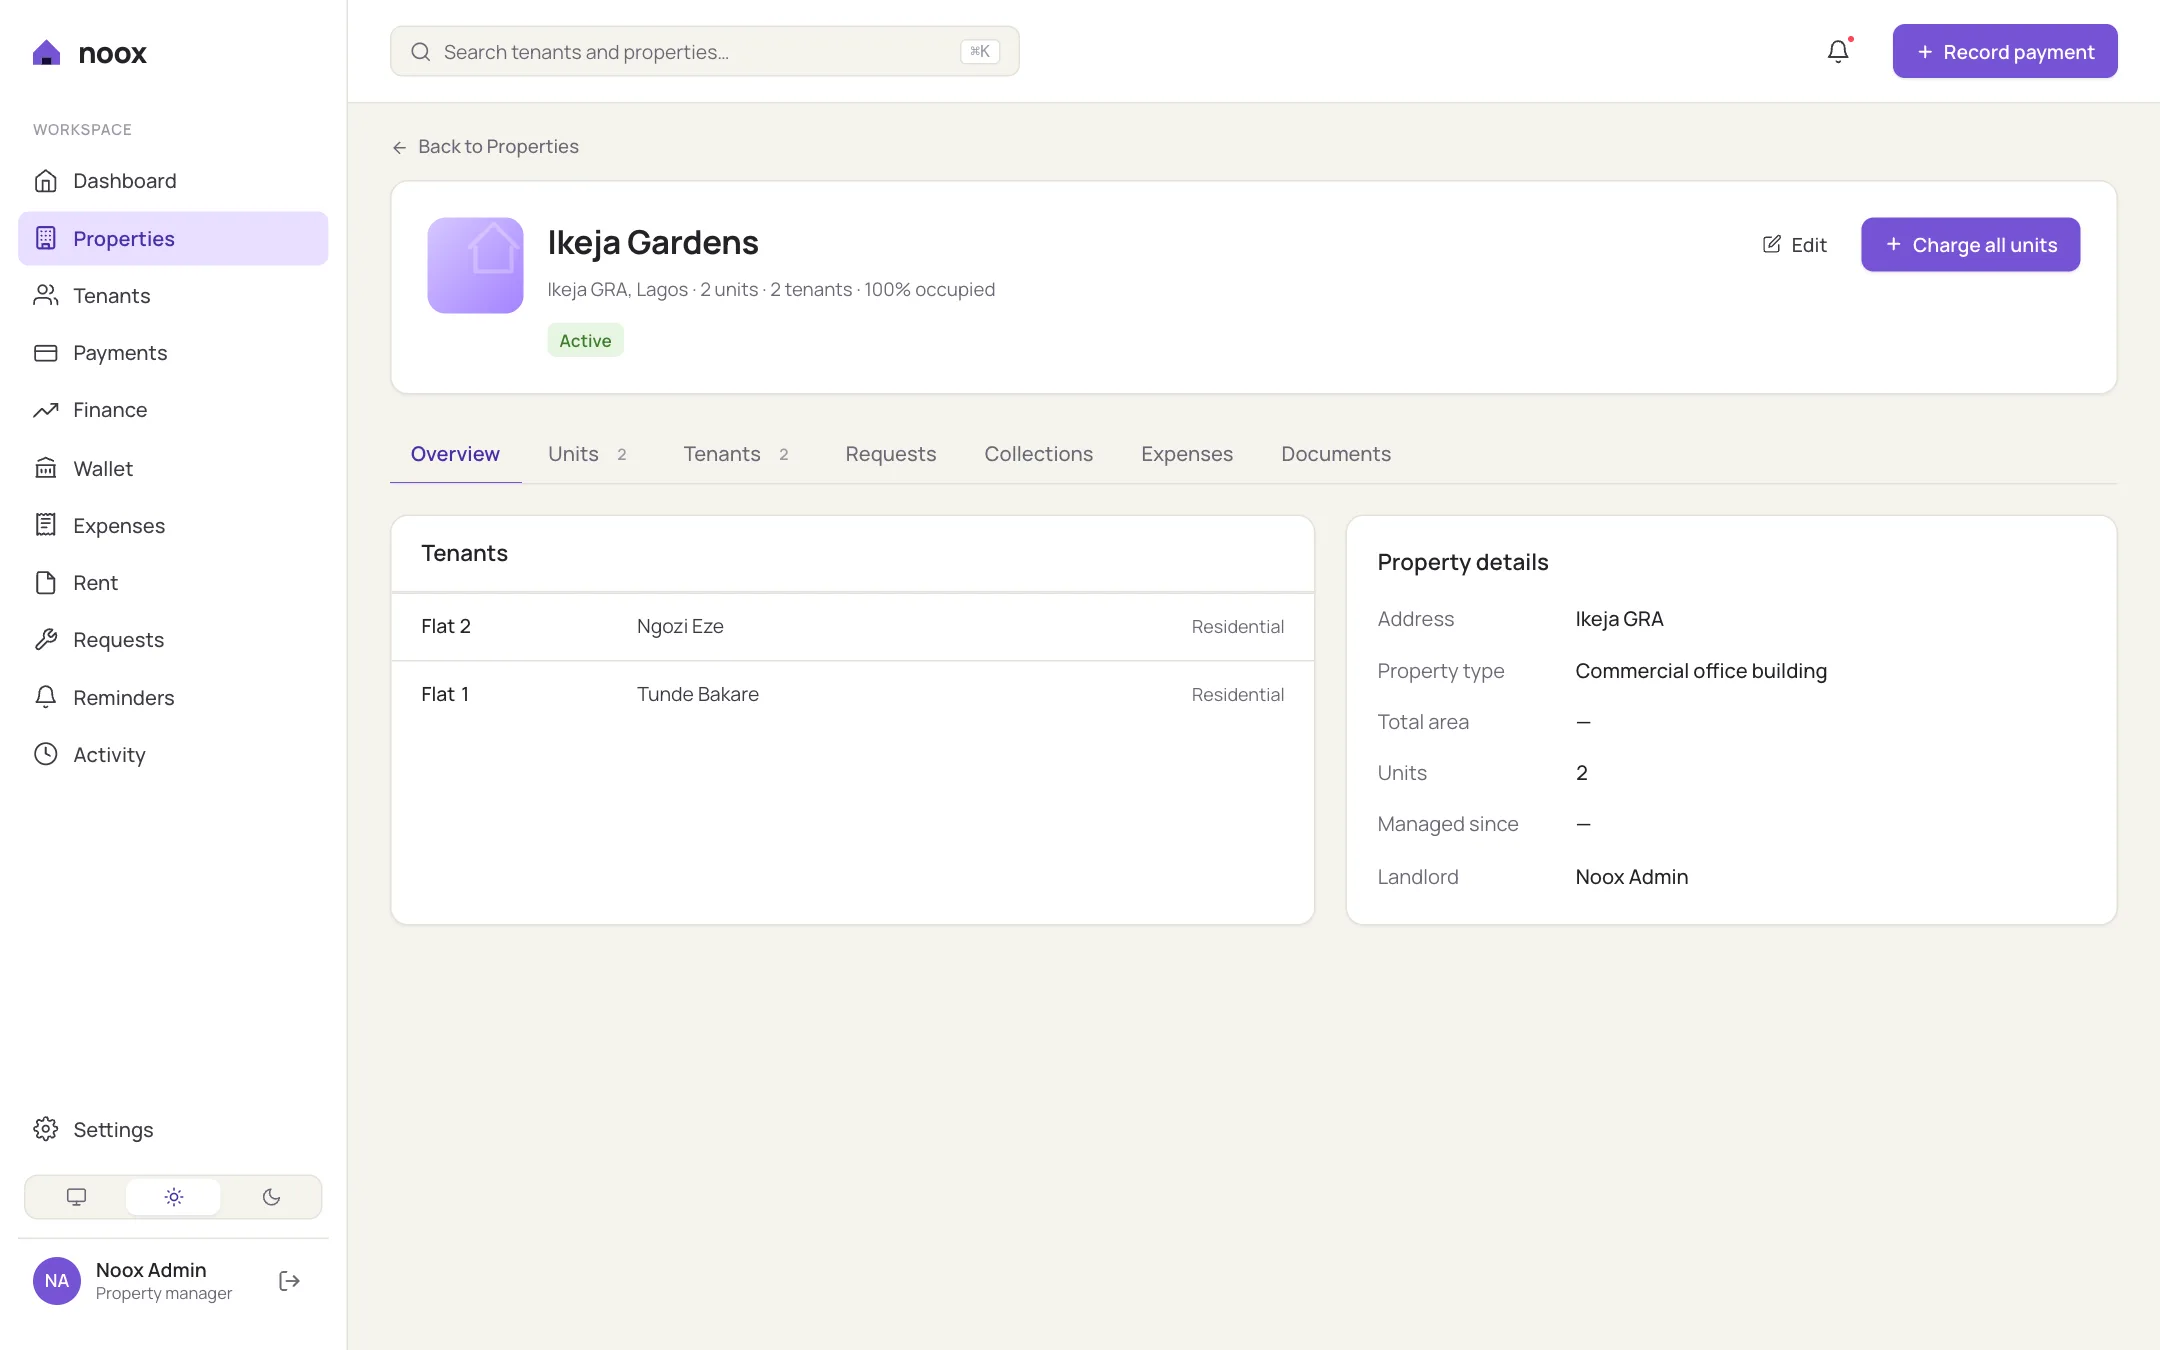The height and width of the screenshot is (1350, 2160).
Task: Click the Edit property button
Action: (x=1794, y=244)
